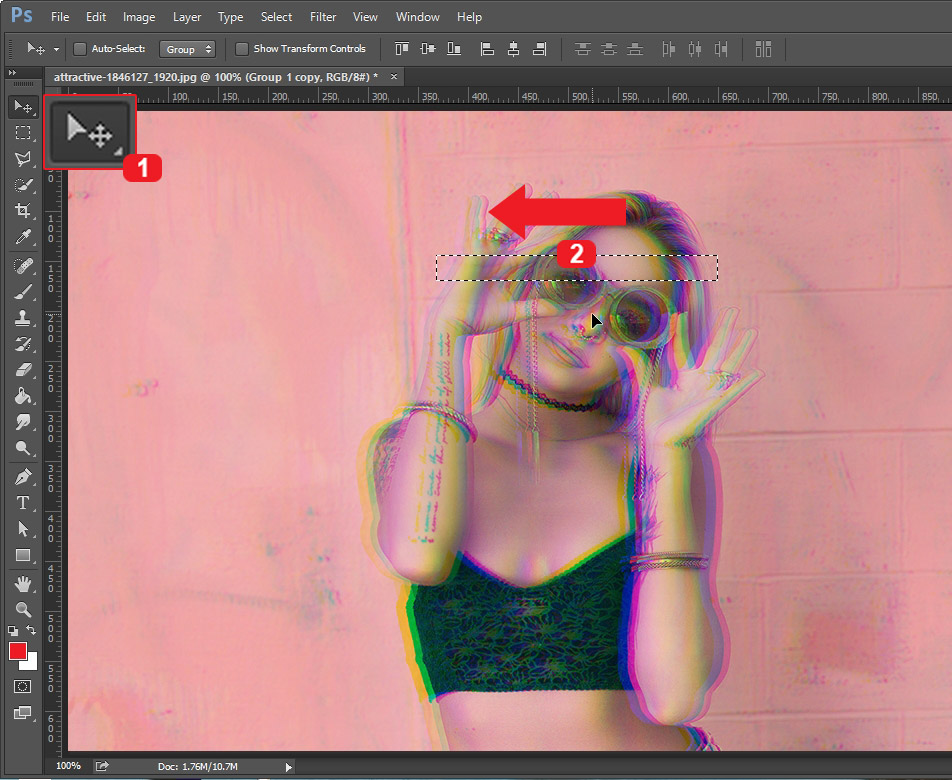Click Distribute Left Edges icon
952x780 pixels.
tap(668, 49)
